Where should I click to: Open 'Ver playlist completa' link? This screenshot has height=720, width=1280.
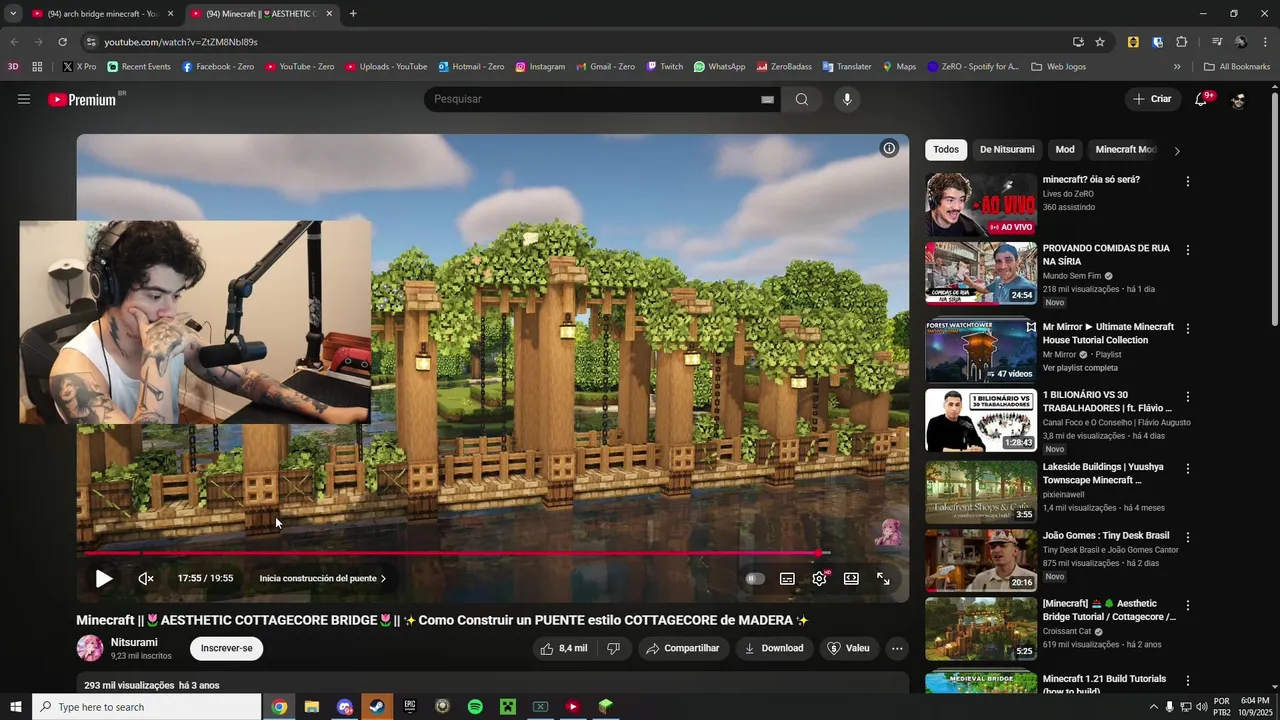(x=1080, y=368)
